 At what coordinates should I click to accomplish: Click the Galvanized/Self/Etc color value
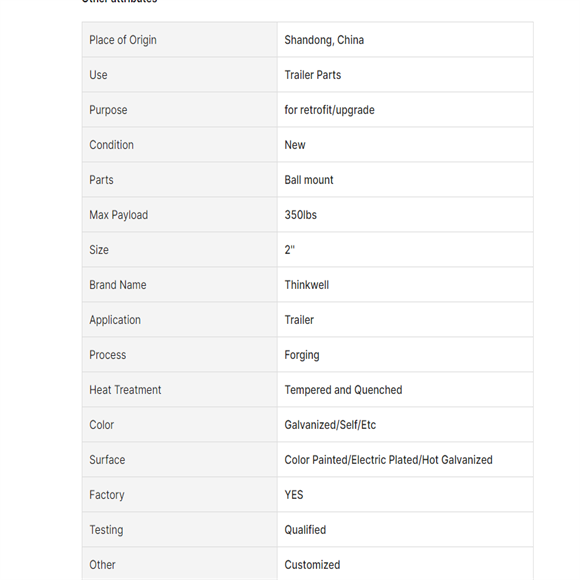[x=330, y=425]
